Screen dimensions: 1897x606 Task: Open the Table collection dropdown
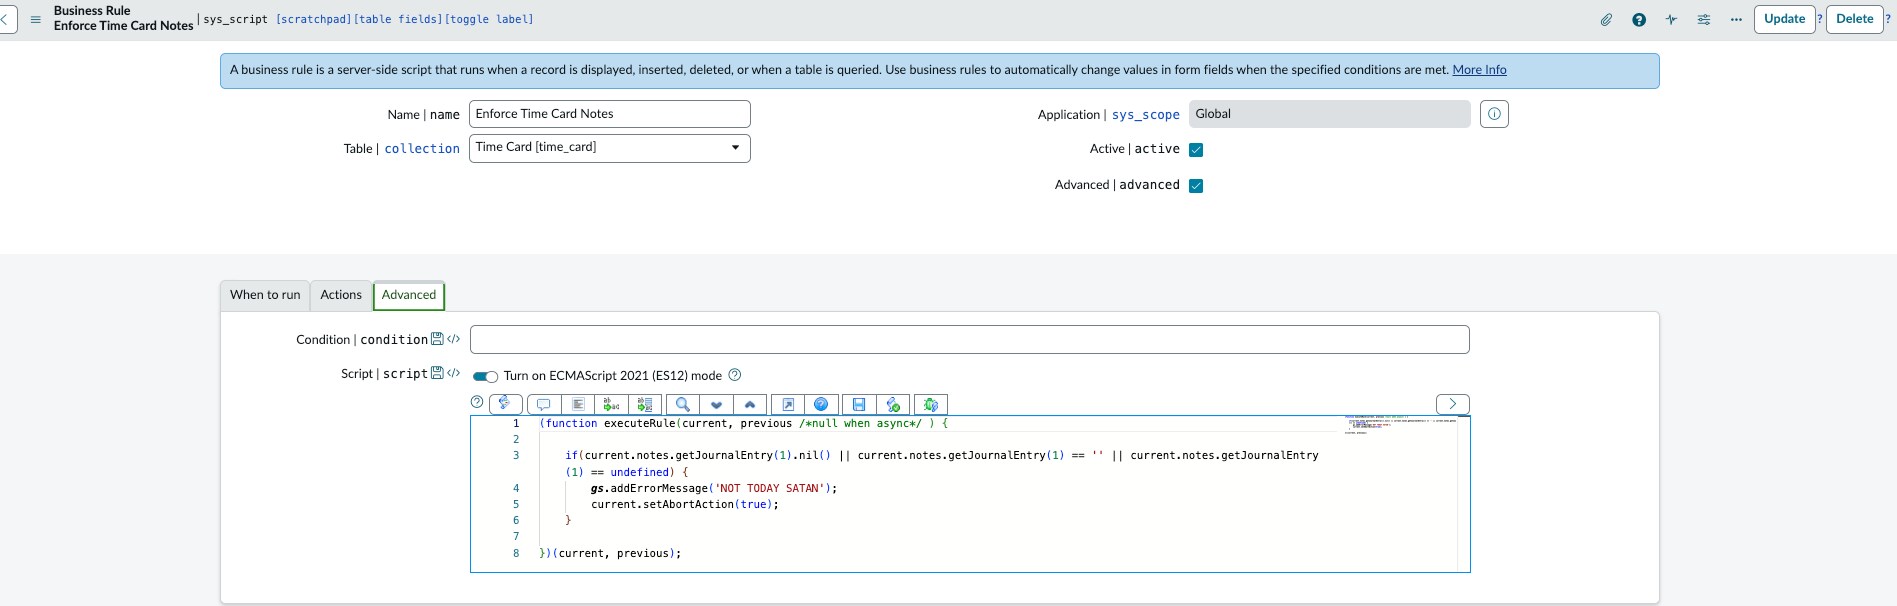click(609, 148)
